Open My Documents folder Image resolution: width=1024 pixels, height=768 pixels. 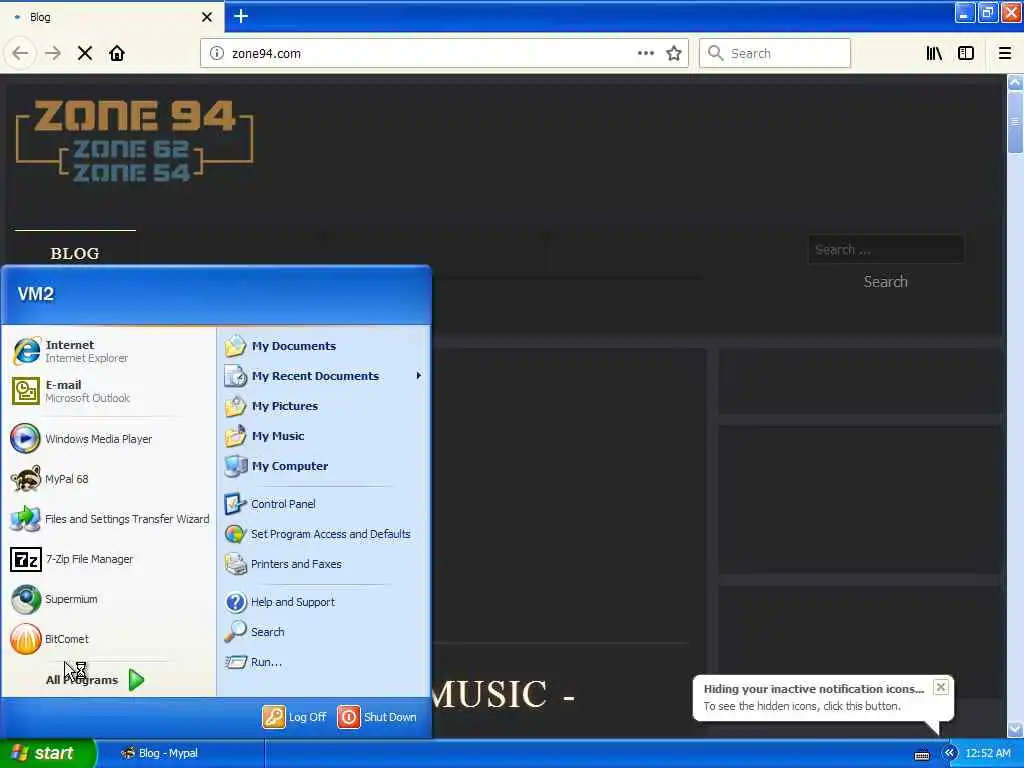(280, 346)
